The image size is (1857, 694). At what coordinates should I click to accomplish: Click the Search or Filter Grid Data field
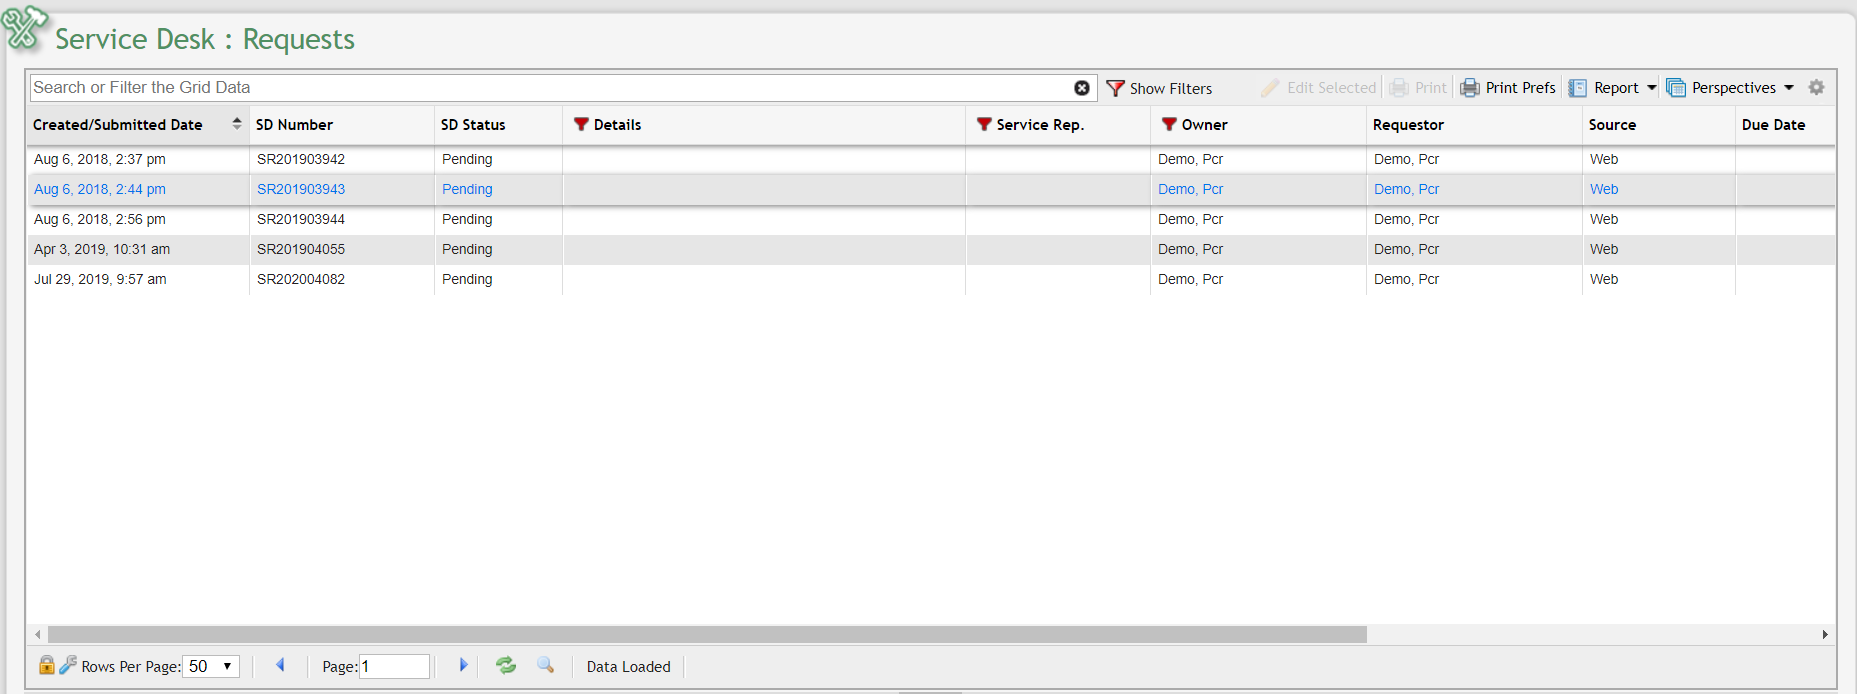(x=550, y=88)
